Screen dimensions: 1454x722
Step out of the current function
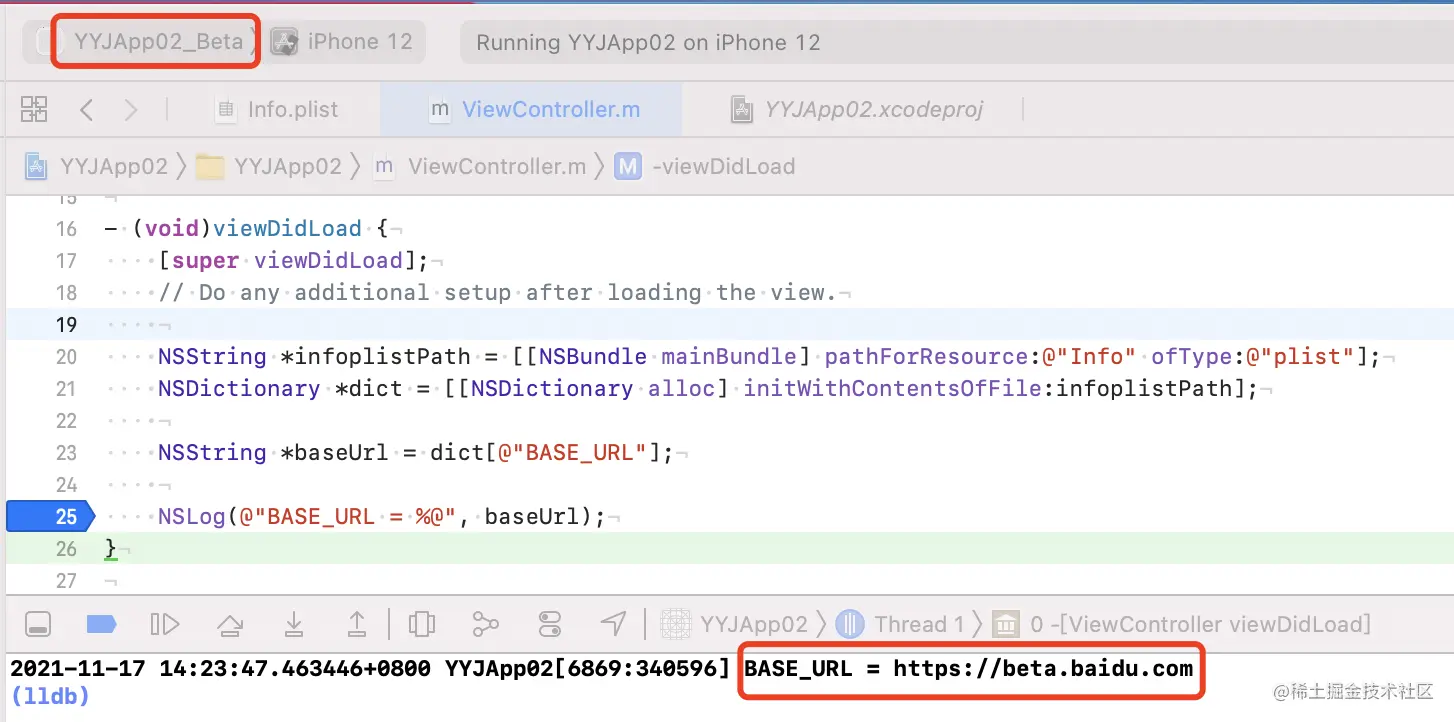pos(356,623)
